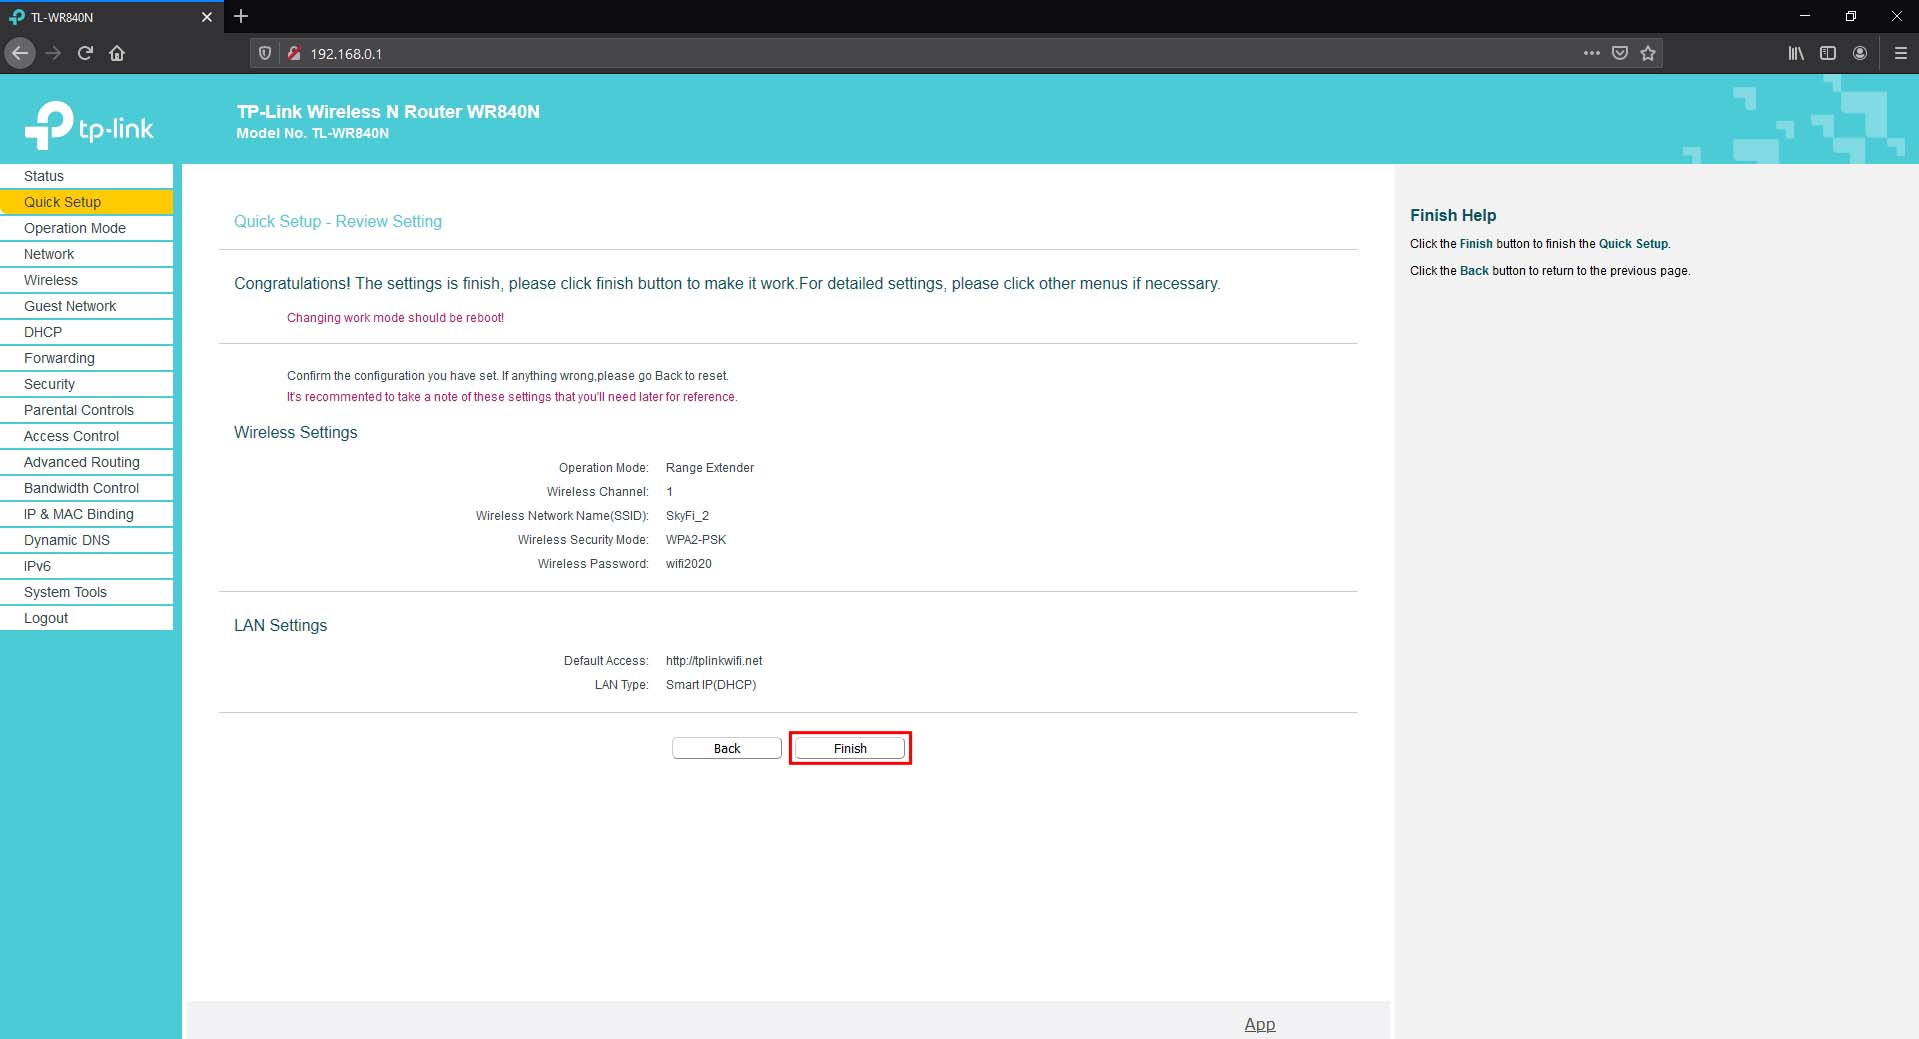The image size is (1919, 1039).
Task: Click the Finish button
Action: point(849,747)
